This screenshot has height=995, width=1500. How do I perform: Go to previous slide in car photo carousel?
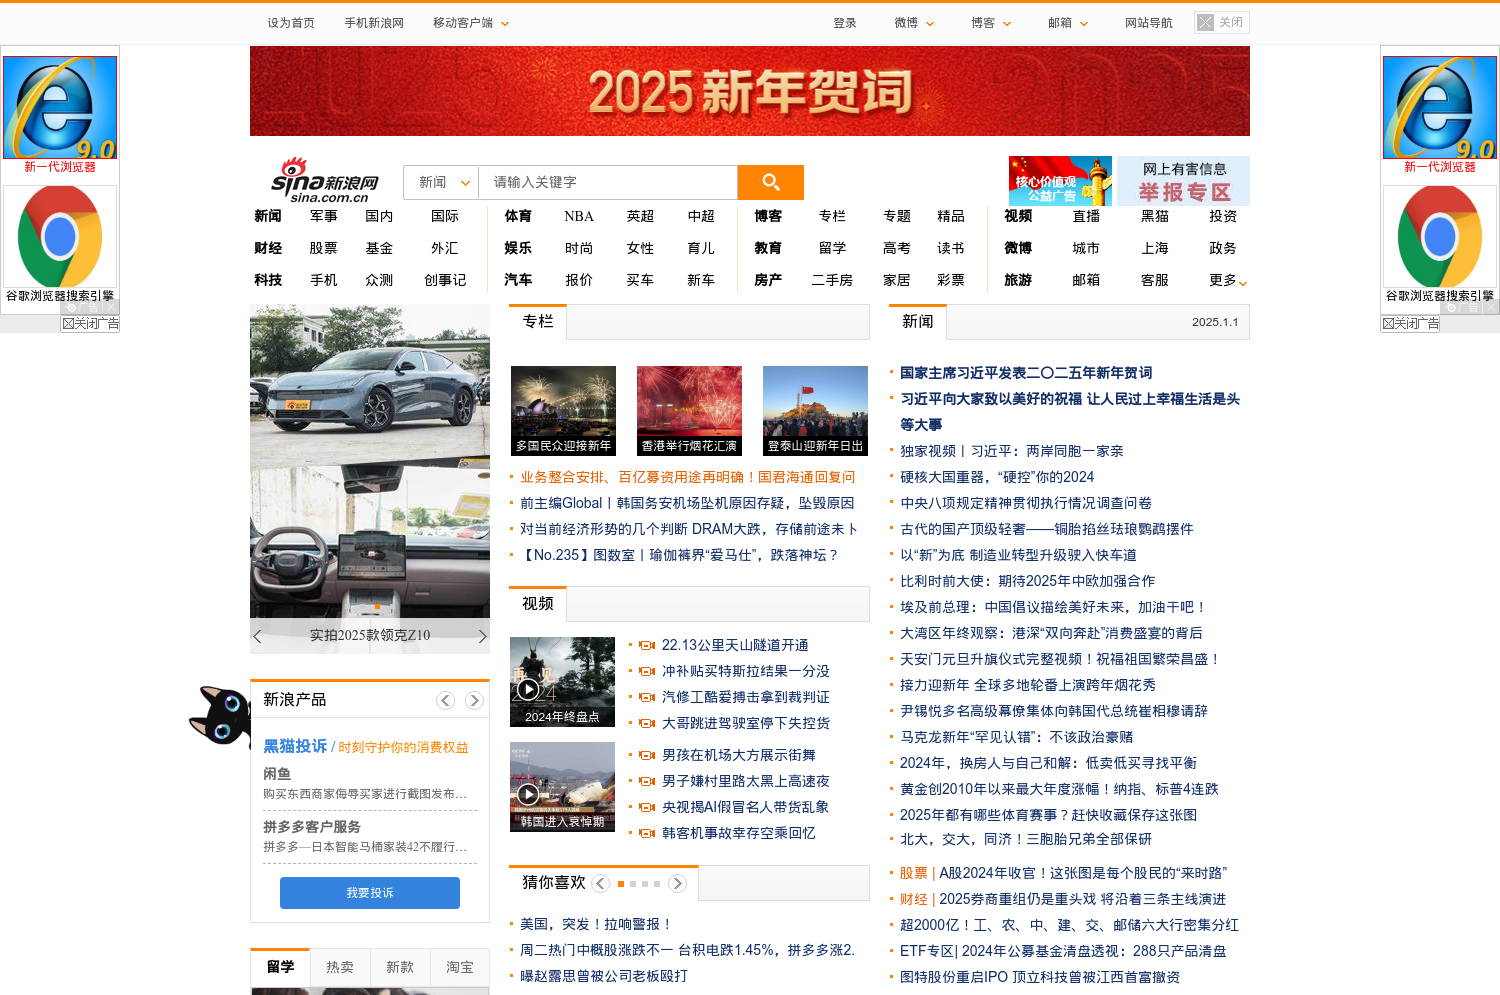pyautogui.click(x=258, y=636)
